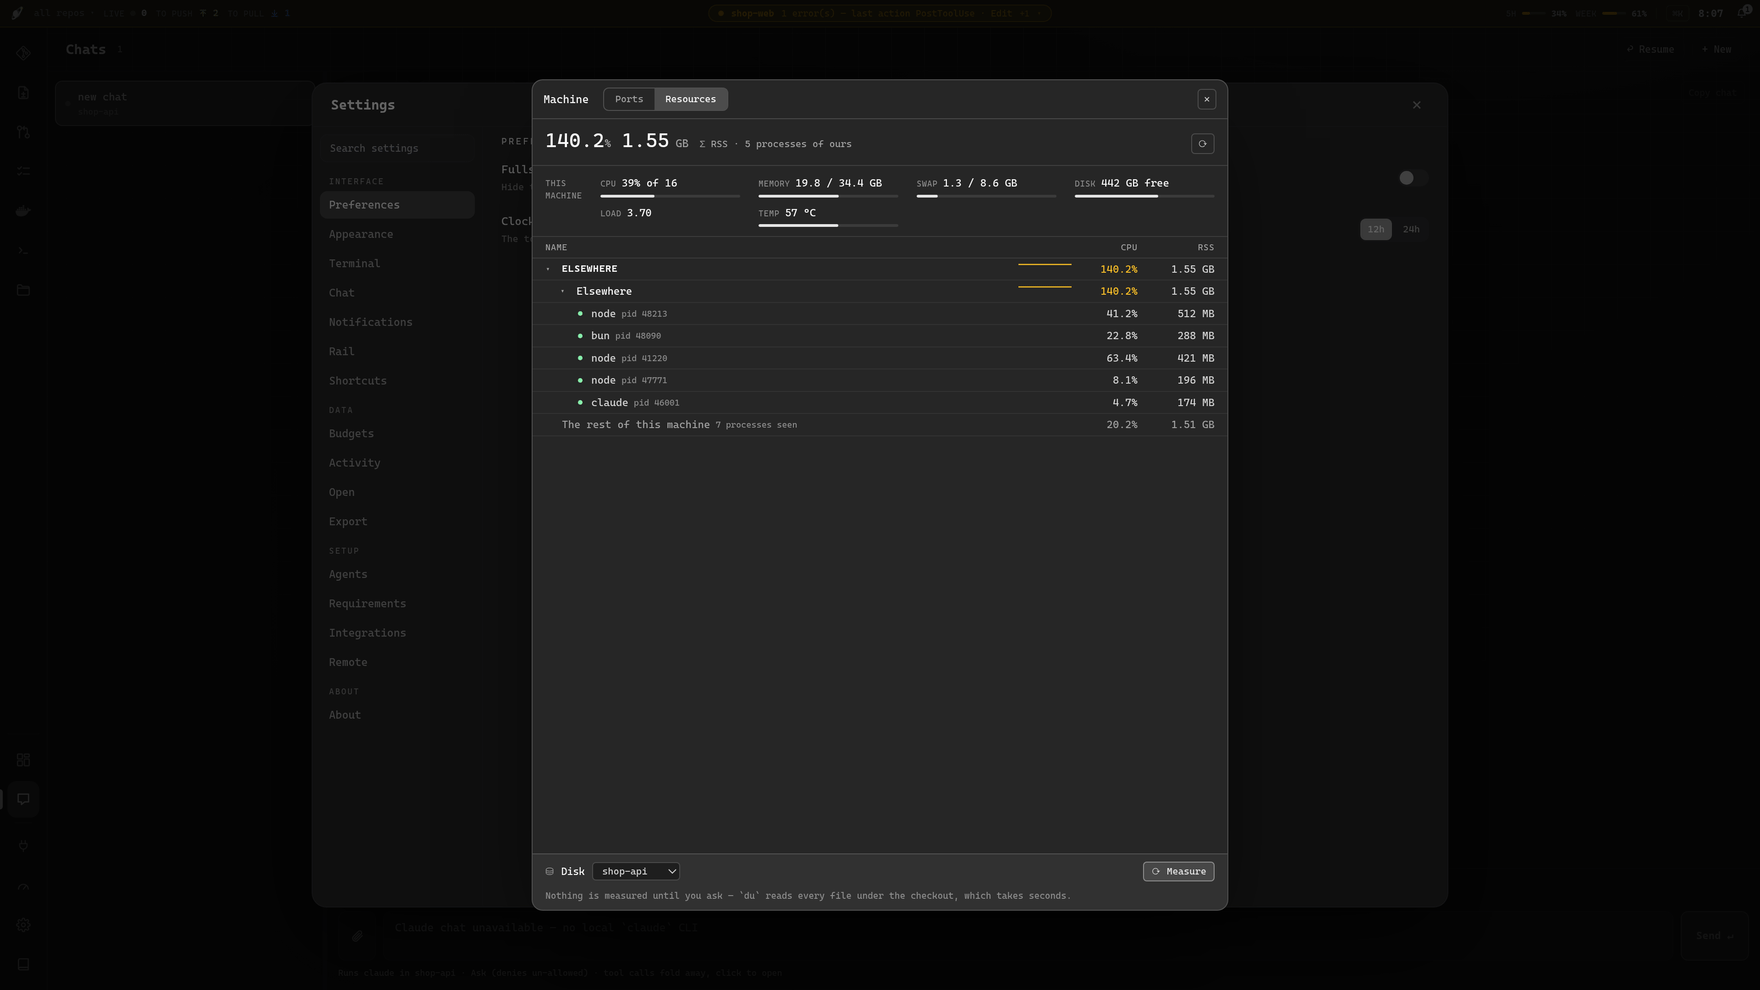The width and height of the screenshot is (1760, 990).
Task: Select node process pid 47771
Action: 879,380
